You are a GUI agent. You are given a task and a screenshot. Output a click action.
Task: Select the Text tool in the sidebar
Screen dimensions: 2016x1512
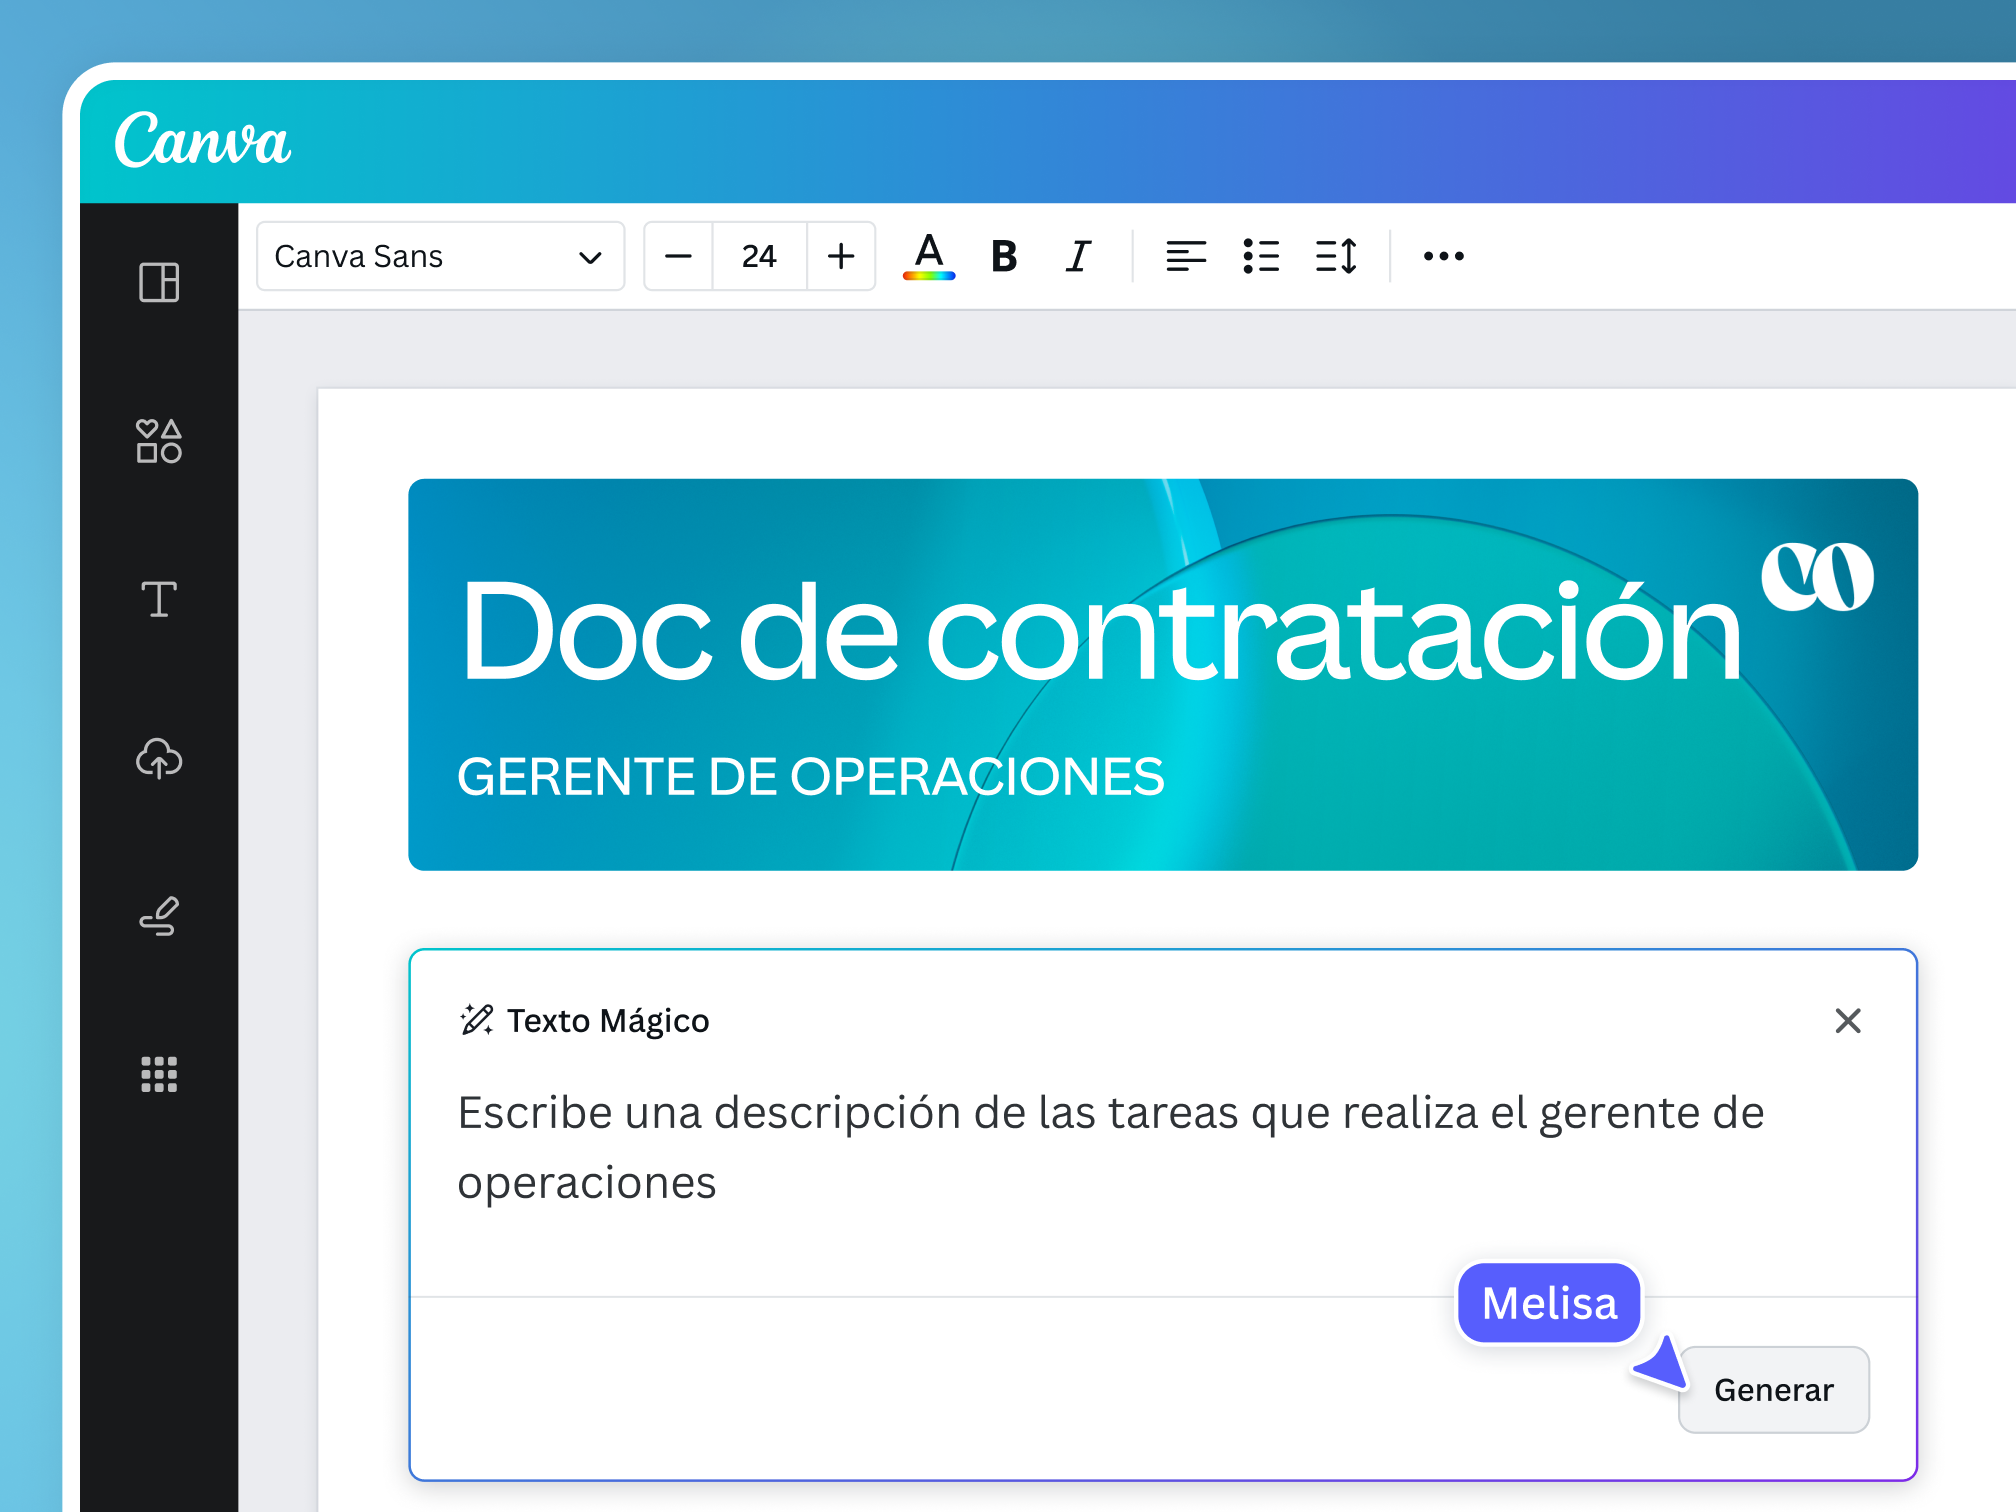pos(158,600)
